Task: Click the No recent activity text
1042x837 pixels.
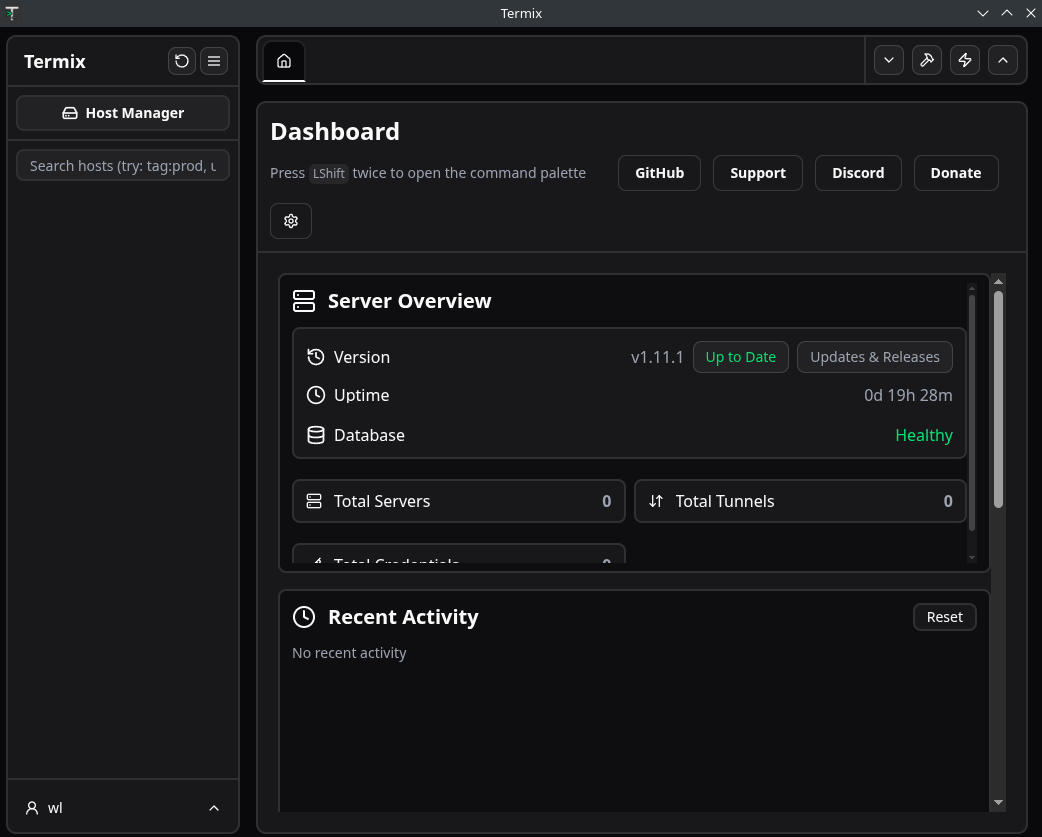Action: 349,653
